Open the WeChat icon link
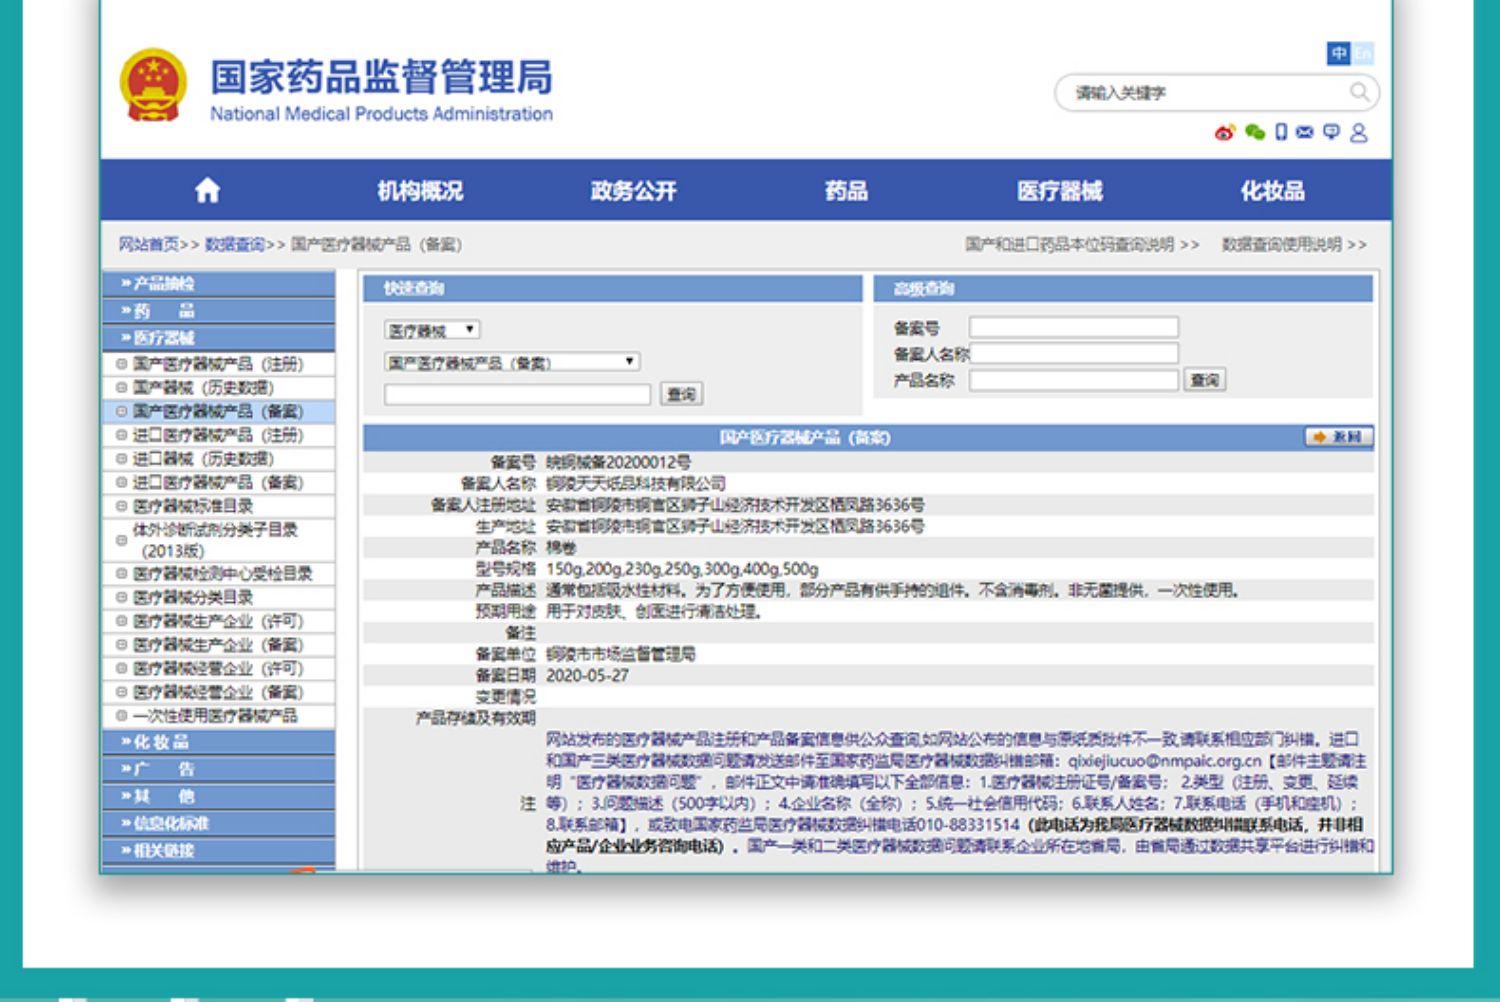 click(1254, 132)
